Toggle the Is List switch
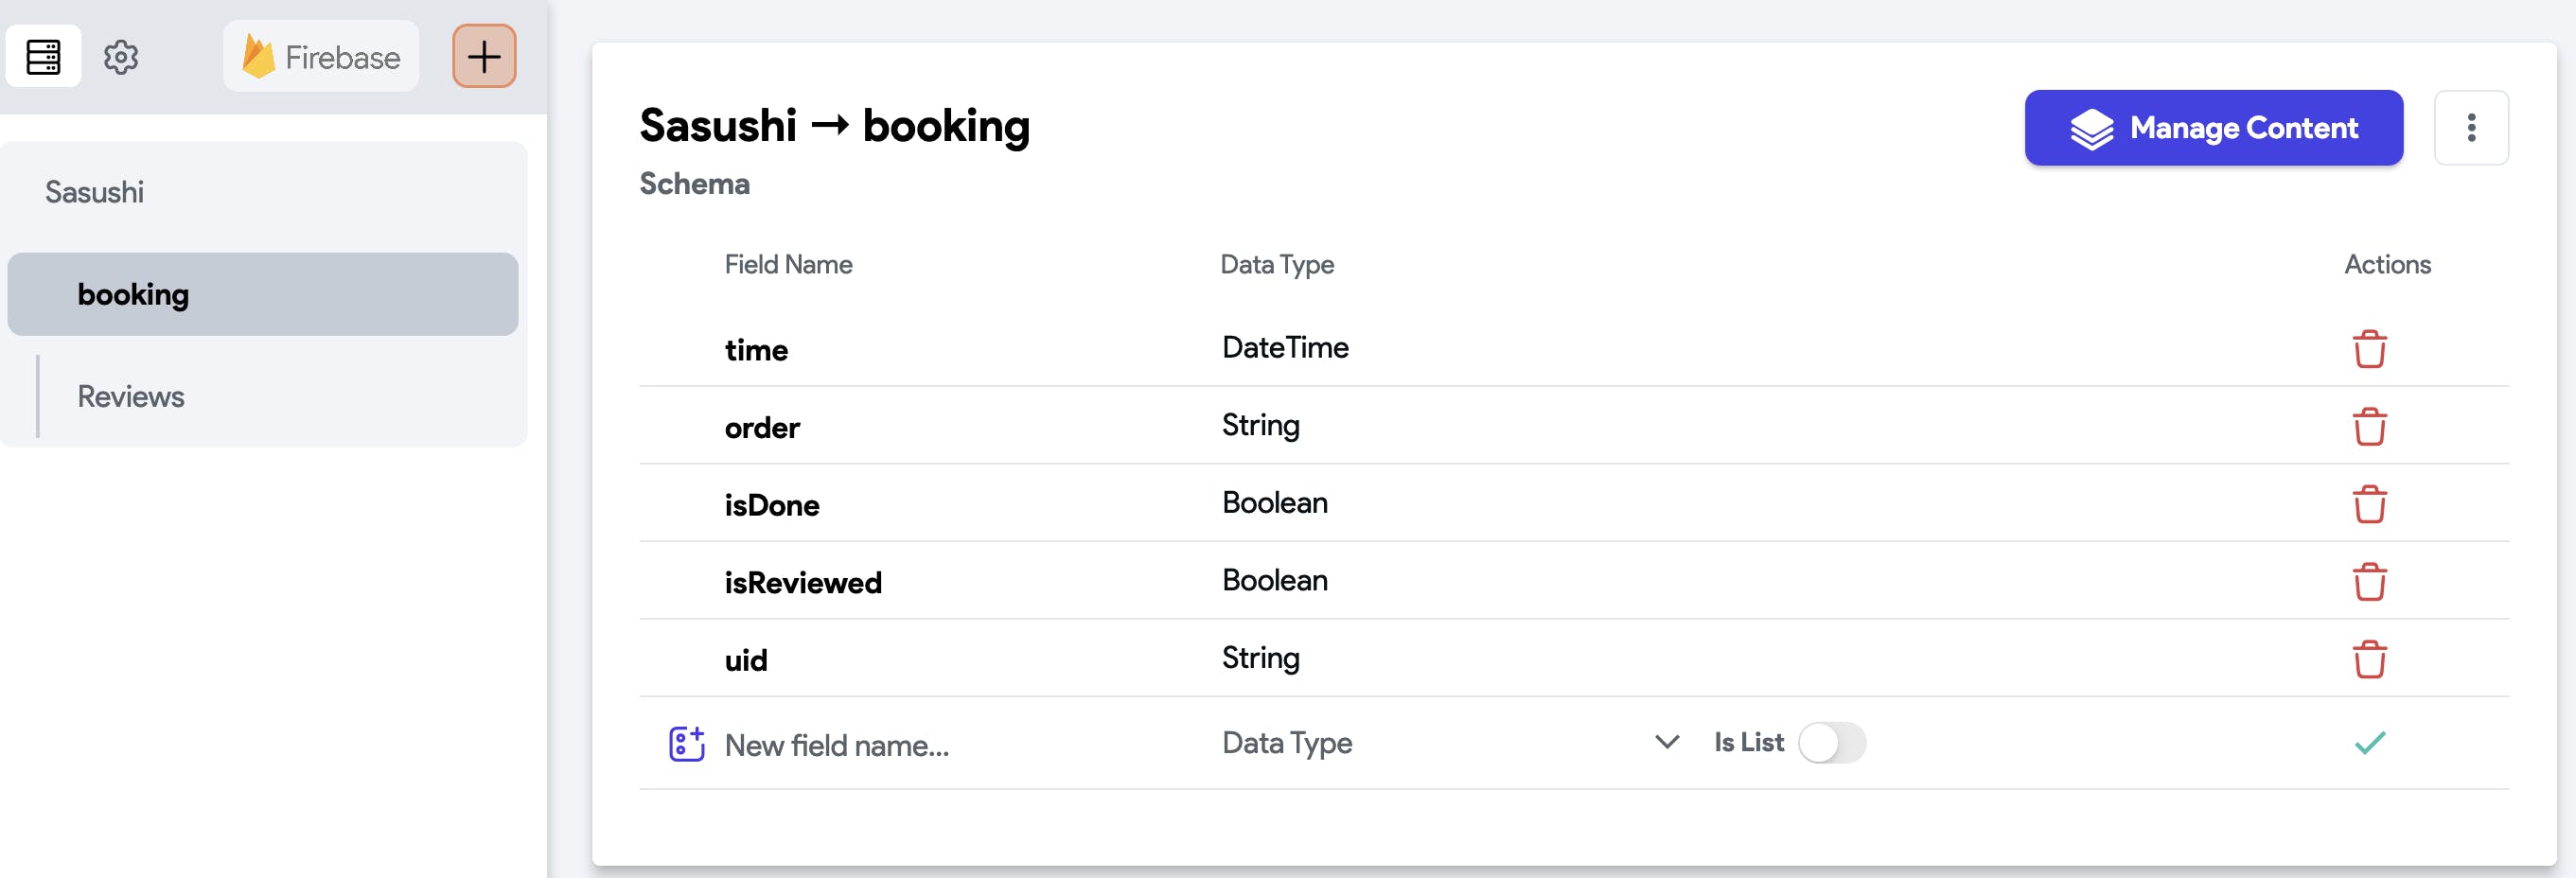The image size is (2576, 878). (1831, 743)
